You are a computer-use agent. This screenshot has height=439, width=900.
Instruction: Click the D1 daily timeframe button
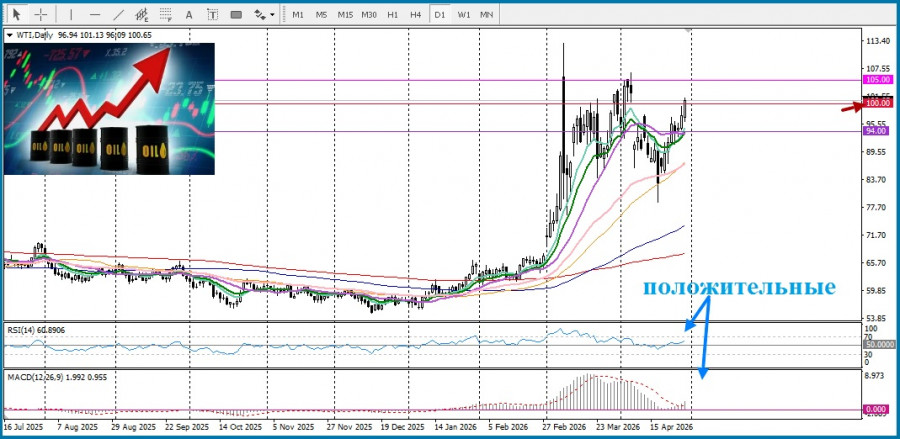pyautogui.click(x=440, y=15)
